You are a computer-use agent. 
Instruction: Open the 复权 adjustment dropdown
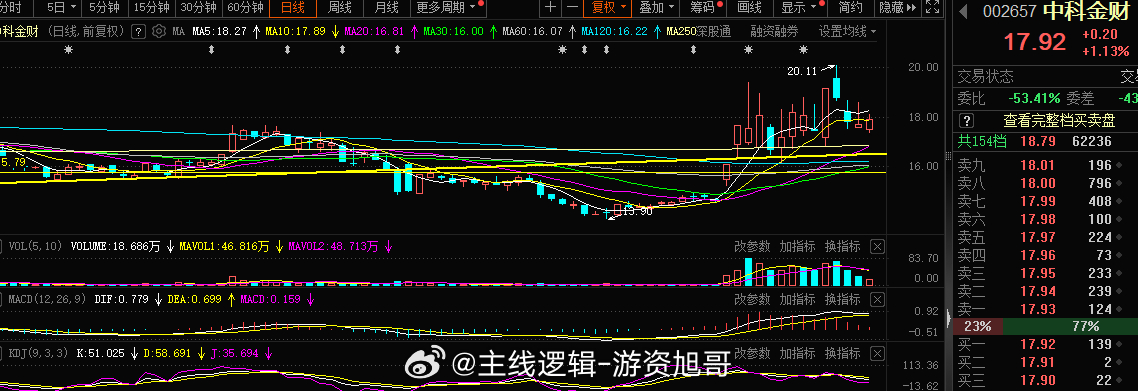[x=608, y=8]
